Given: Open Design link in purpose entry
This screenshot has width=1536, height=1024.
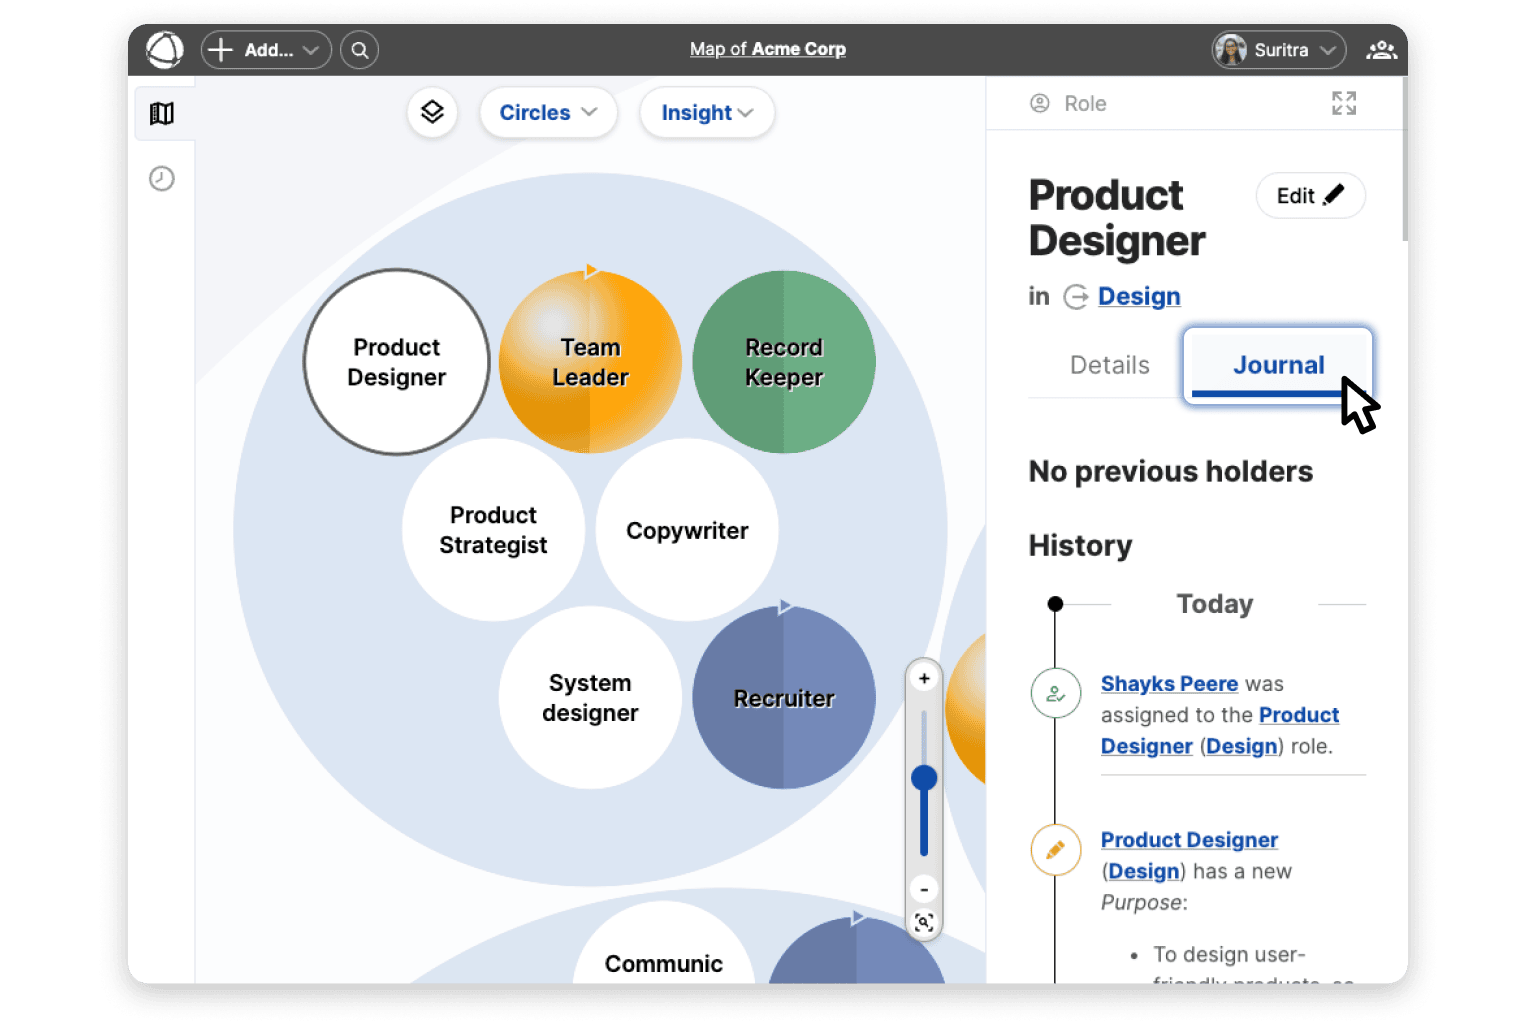Looking at the screenshot, I should pos(1144,872).
